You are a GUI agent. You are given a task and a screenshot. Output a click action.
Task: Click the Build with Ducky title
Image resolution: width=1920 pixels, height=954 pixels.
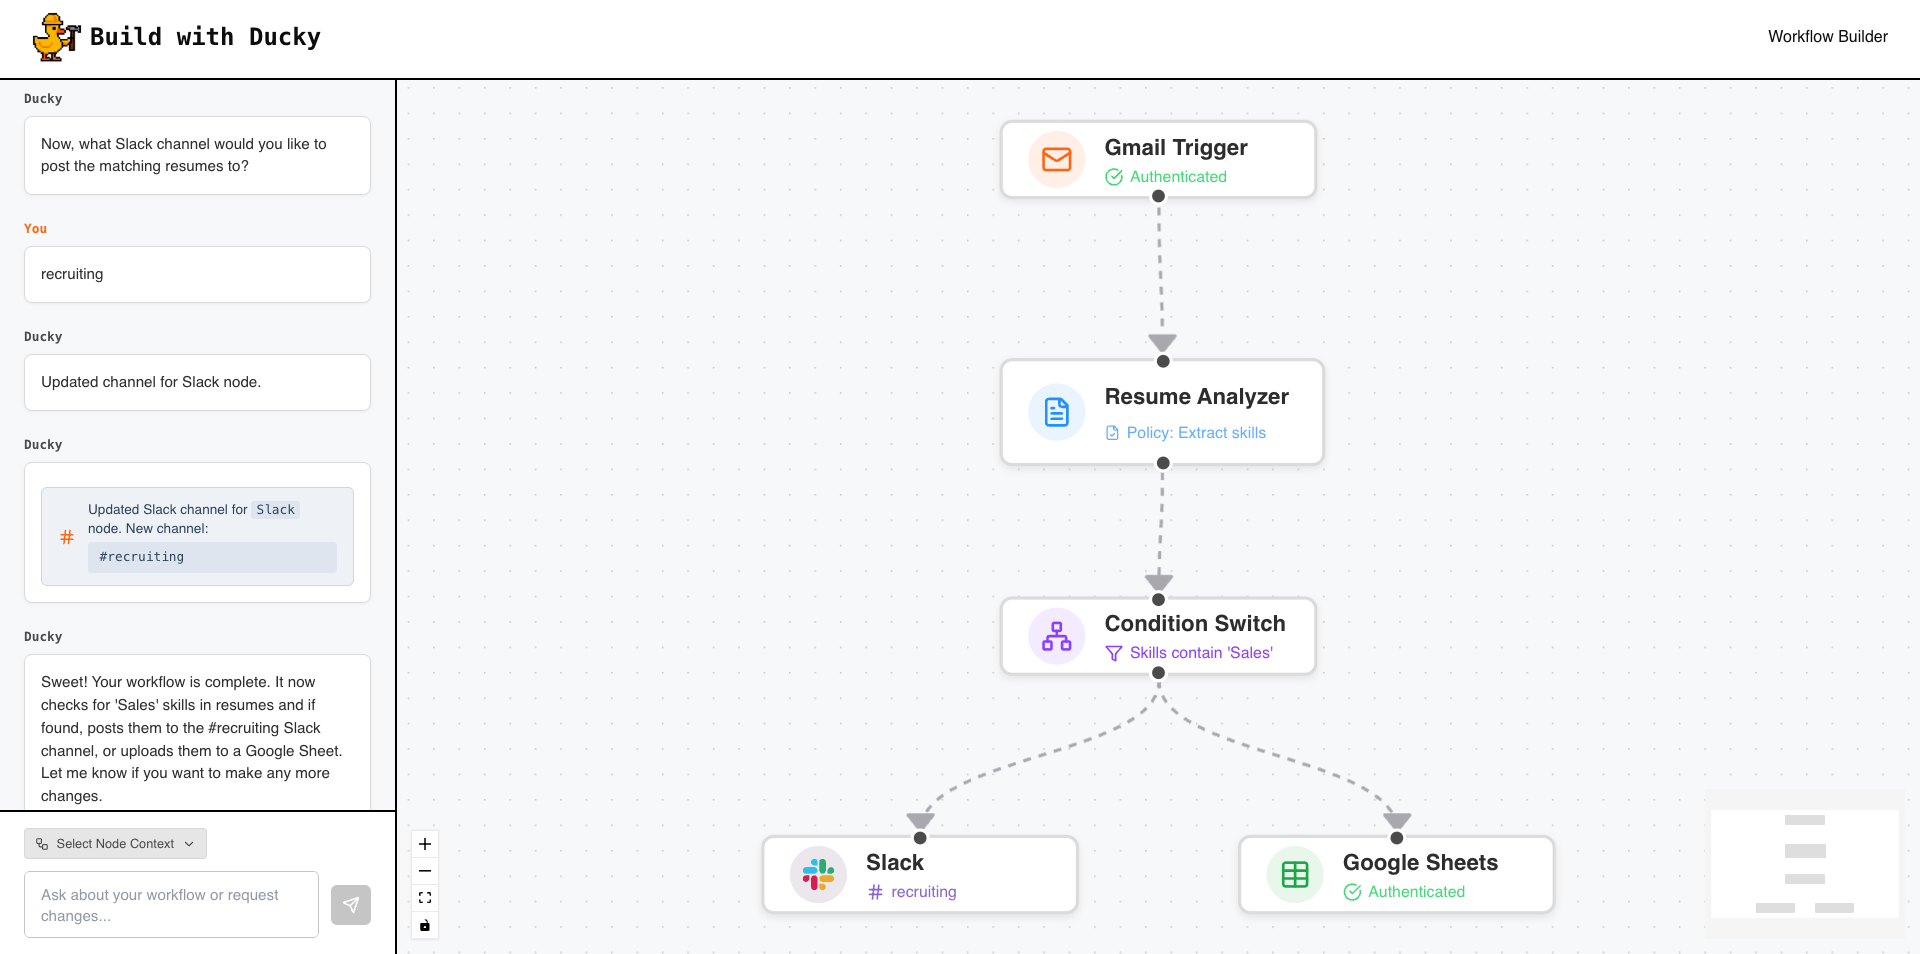205,37
